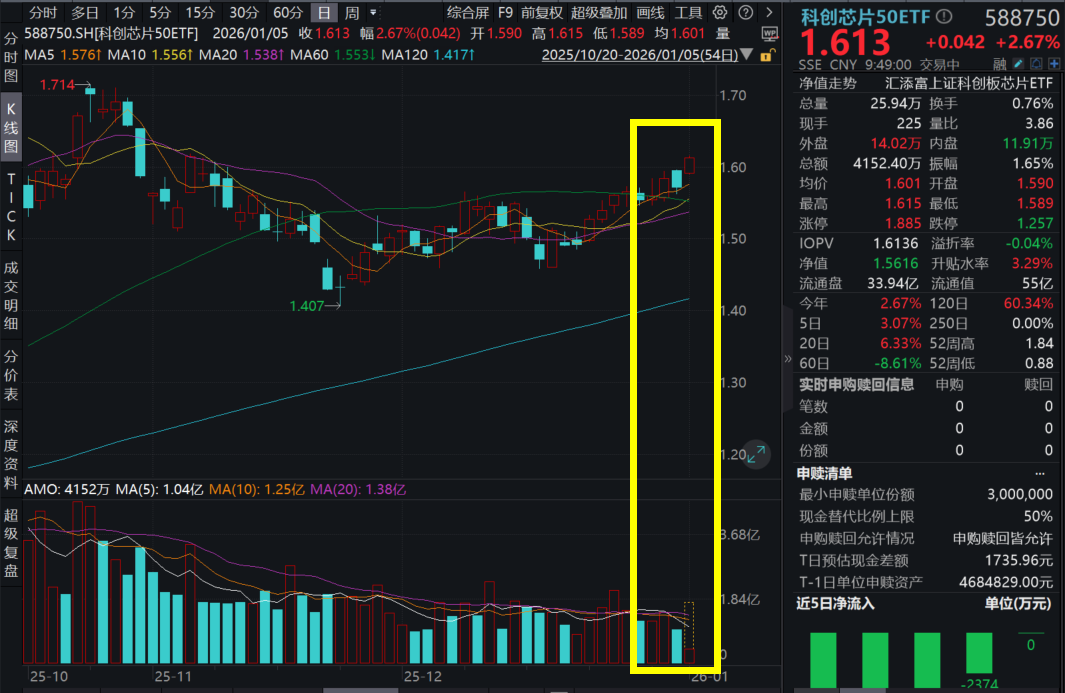1065x693 pixels.
Task: Click the info icon beside 科创芯片50ETF
Action: pos(945,15)
